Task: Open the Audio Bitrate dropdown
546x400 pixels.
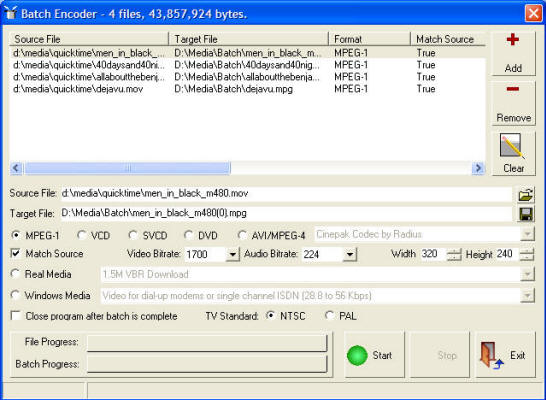Action: pyautogui.click(x=349, y=254)
